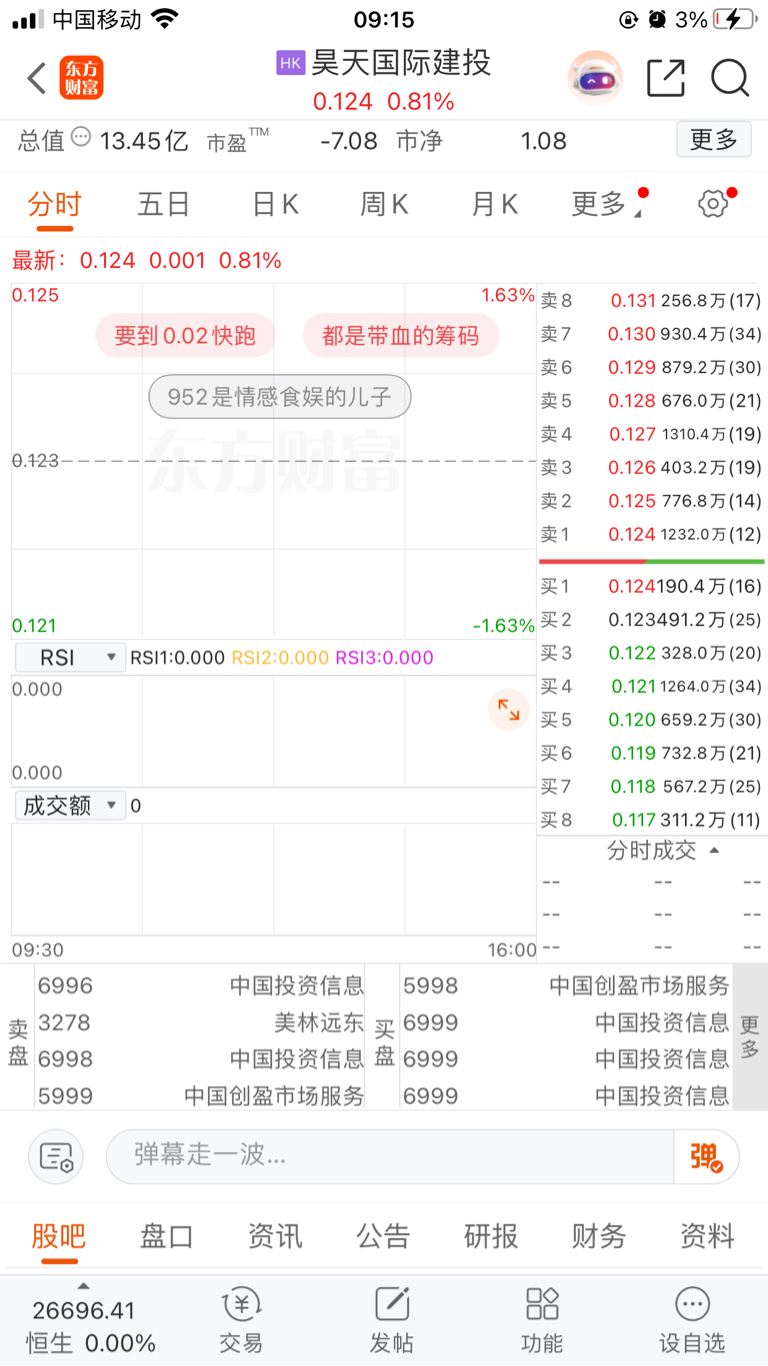Open the RSI indicator dropdown
Image resolution: width=768 pixels, height=1366 pixels.
click(70, 658)
